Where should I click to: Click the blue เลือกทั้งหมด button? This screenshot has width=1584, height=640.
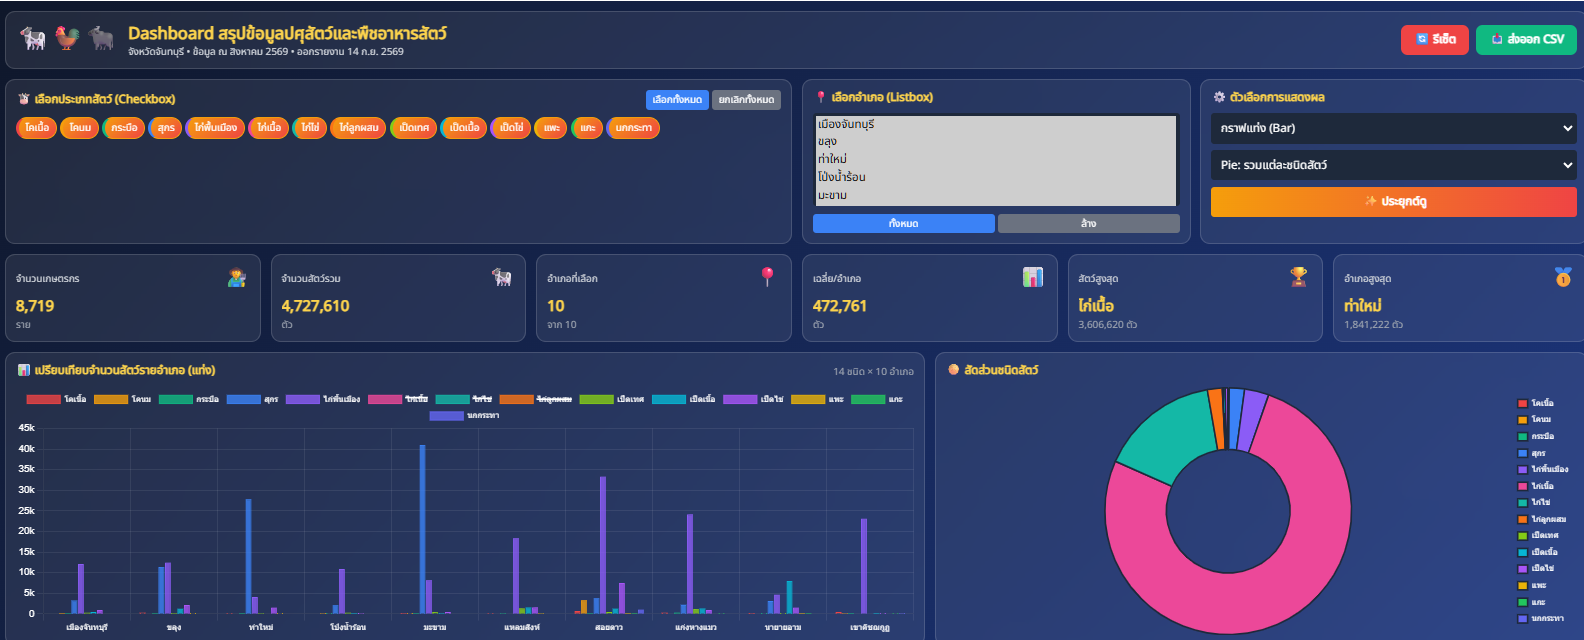pyautogui.click(x=677, y=100)
